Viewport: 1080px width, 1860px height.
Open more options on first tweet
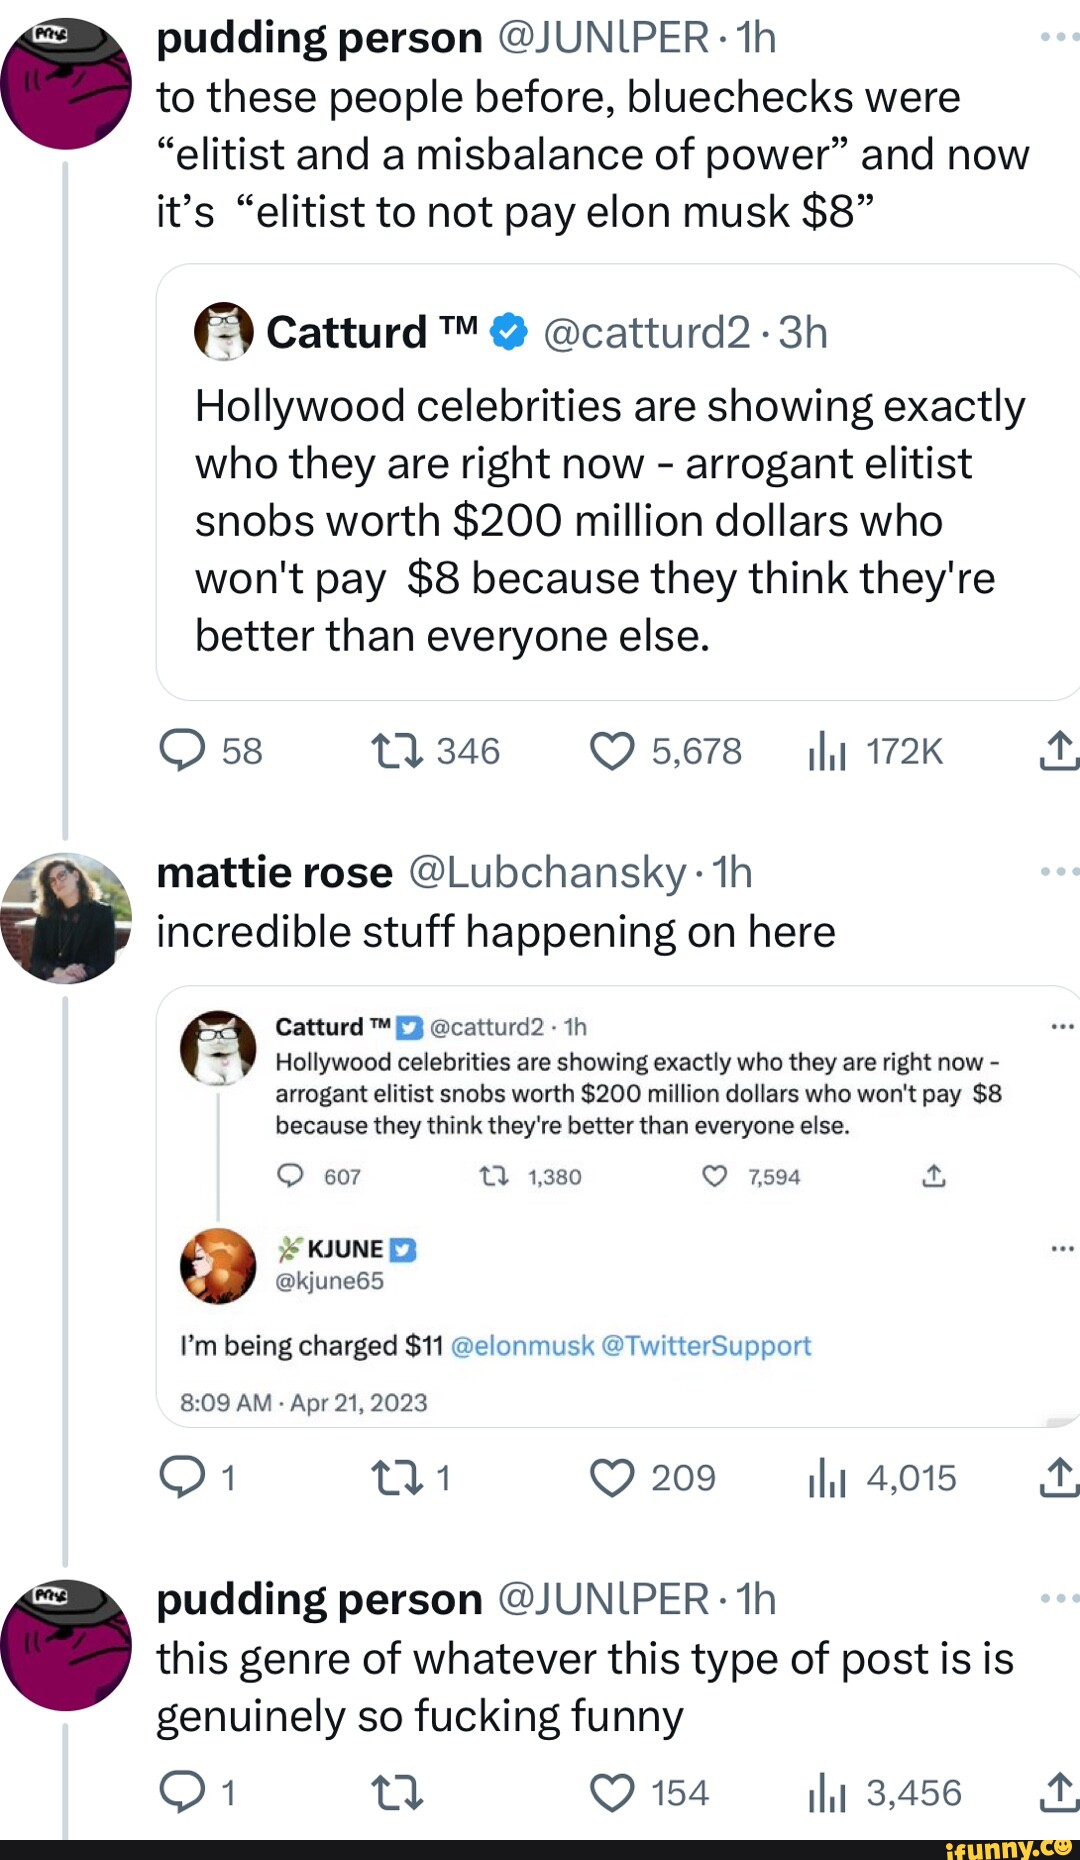pos(1059,37)
